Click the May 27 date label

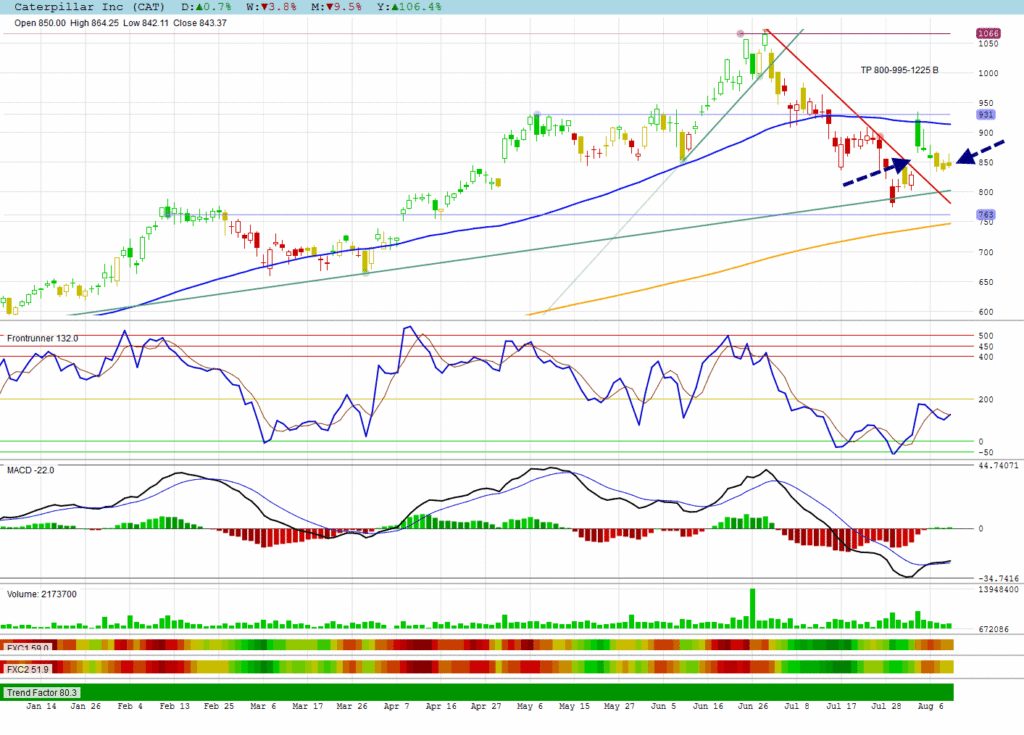(619, 706)
